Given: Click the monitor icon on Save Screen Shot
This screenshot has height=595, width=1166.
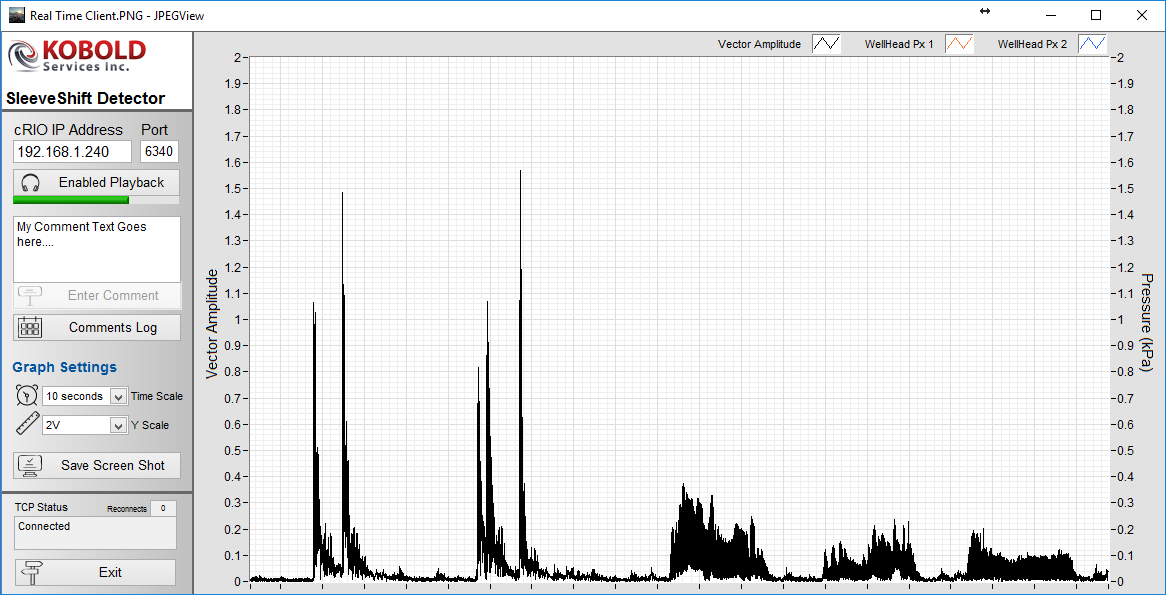Looking at the screenshot, I should tap(28, 464).
